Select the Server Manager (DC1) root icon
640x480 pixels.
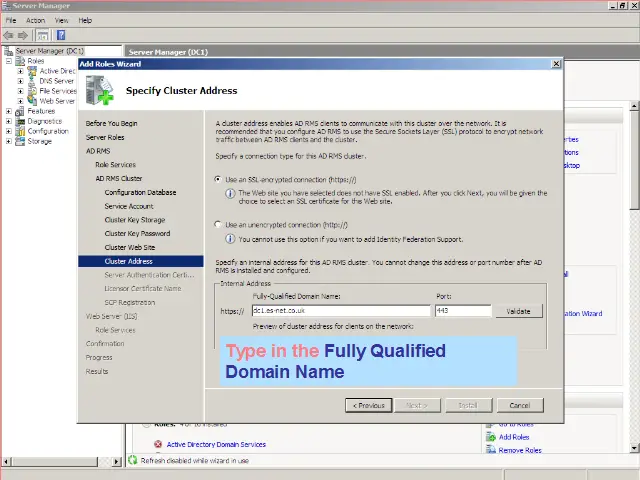coord(9,51)
